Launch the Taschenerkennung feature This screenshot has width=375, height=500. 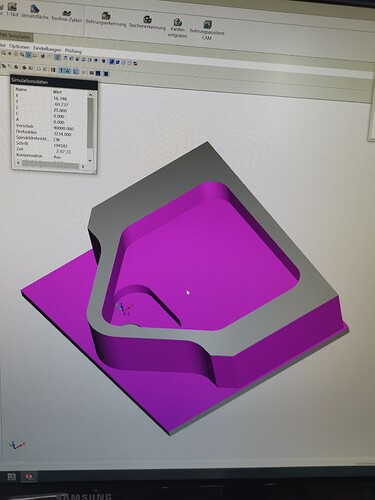point(147,23)
